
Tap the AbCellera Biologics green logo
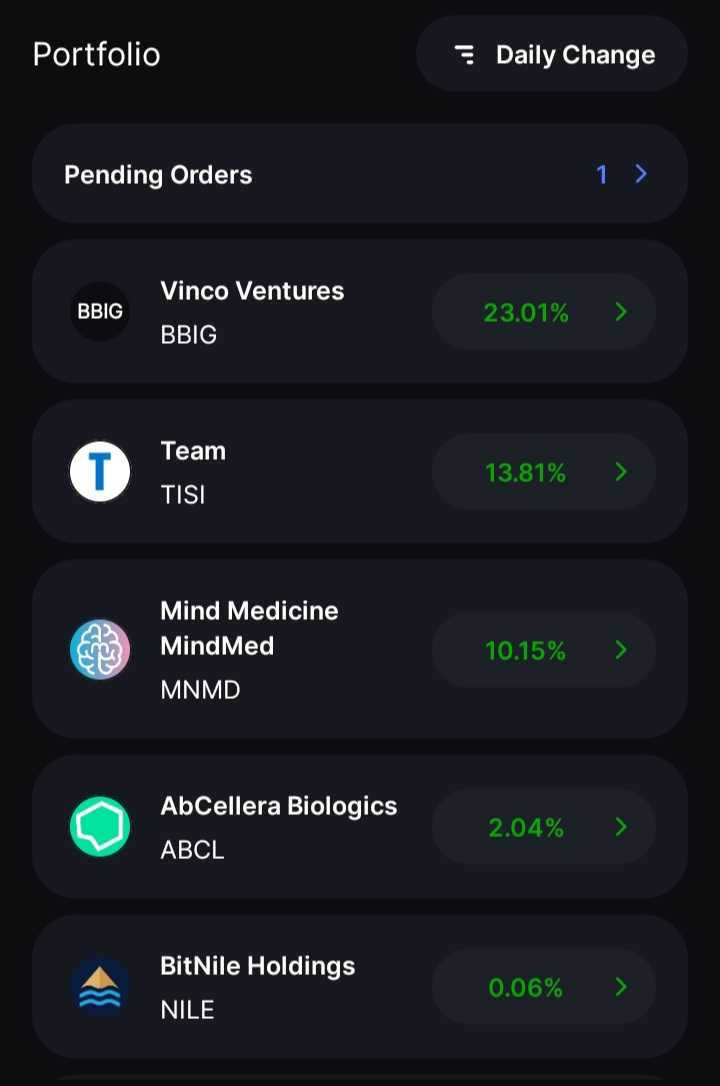point(100,827)
